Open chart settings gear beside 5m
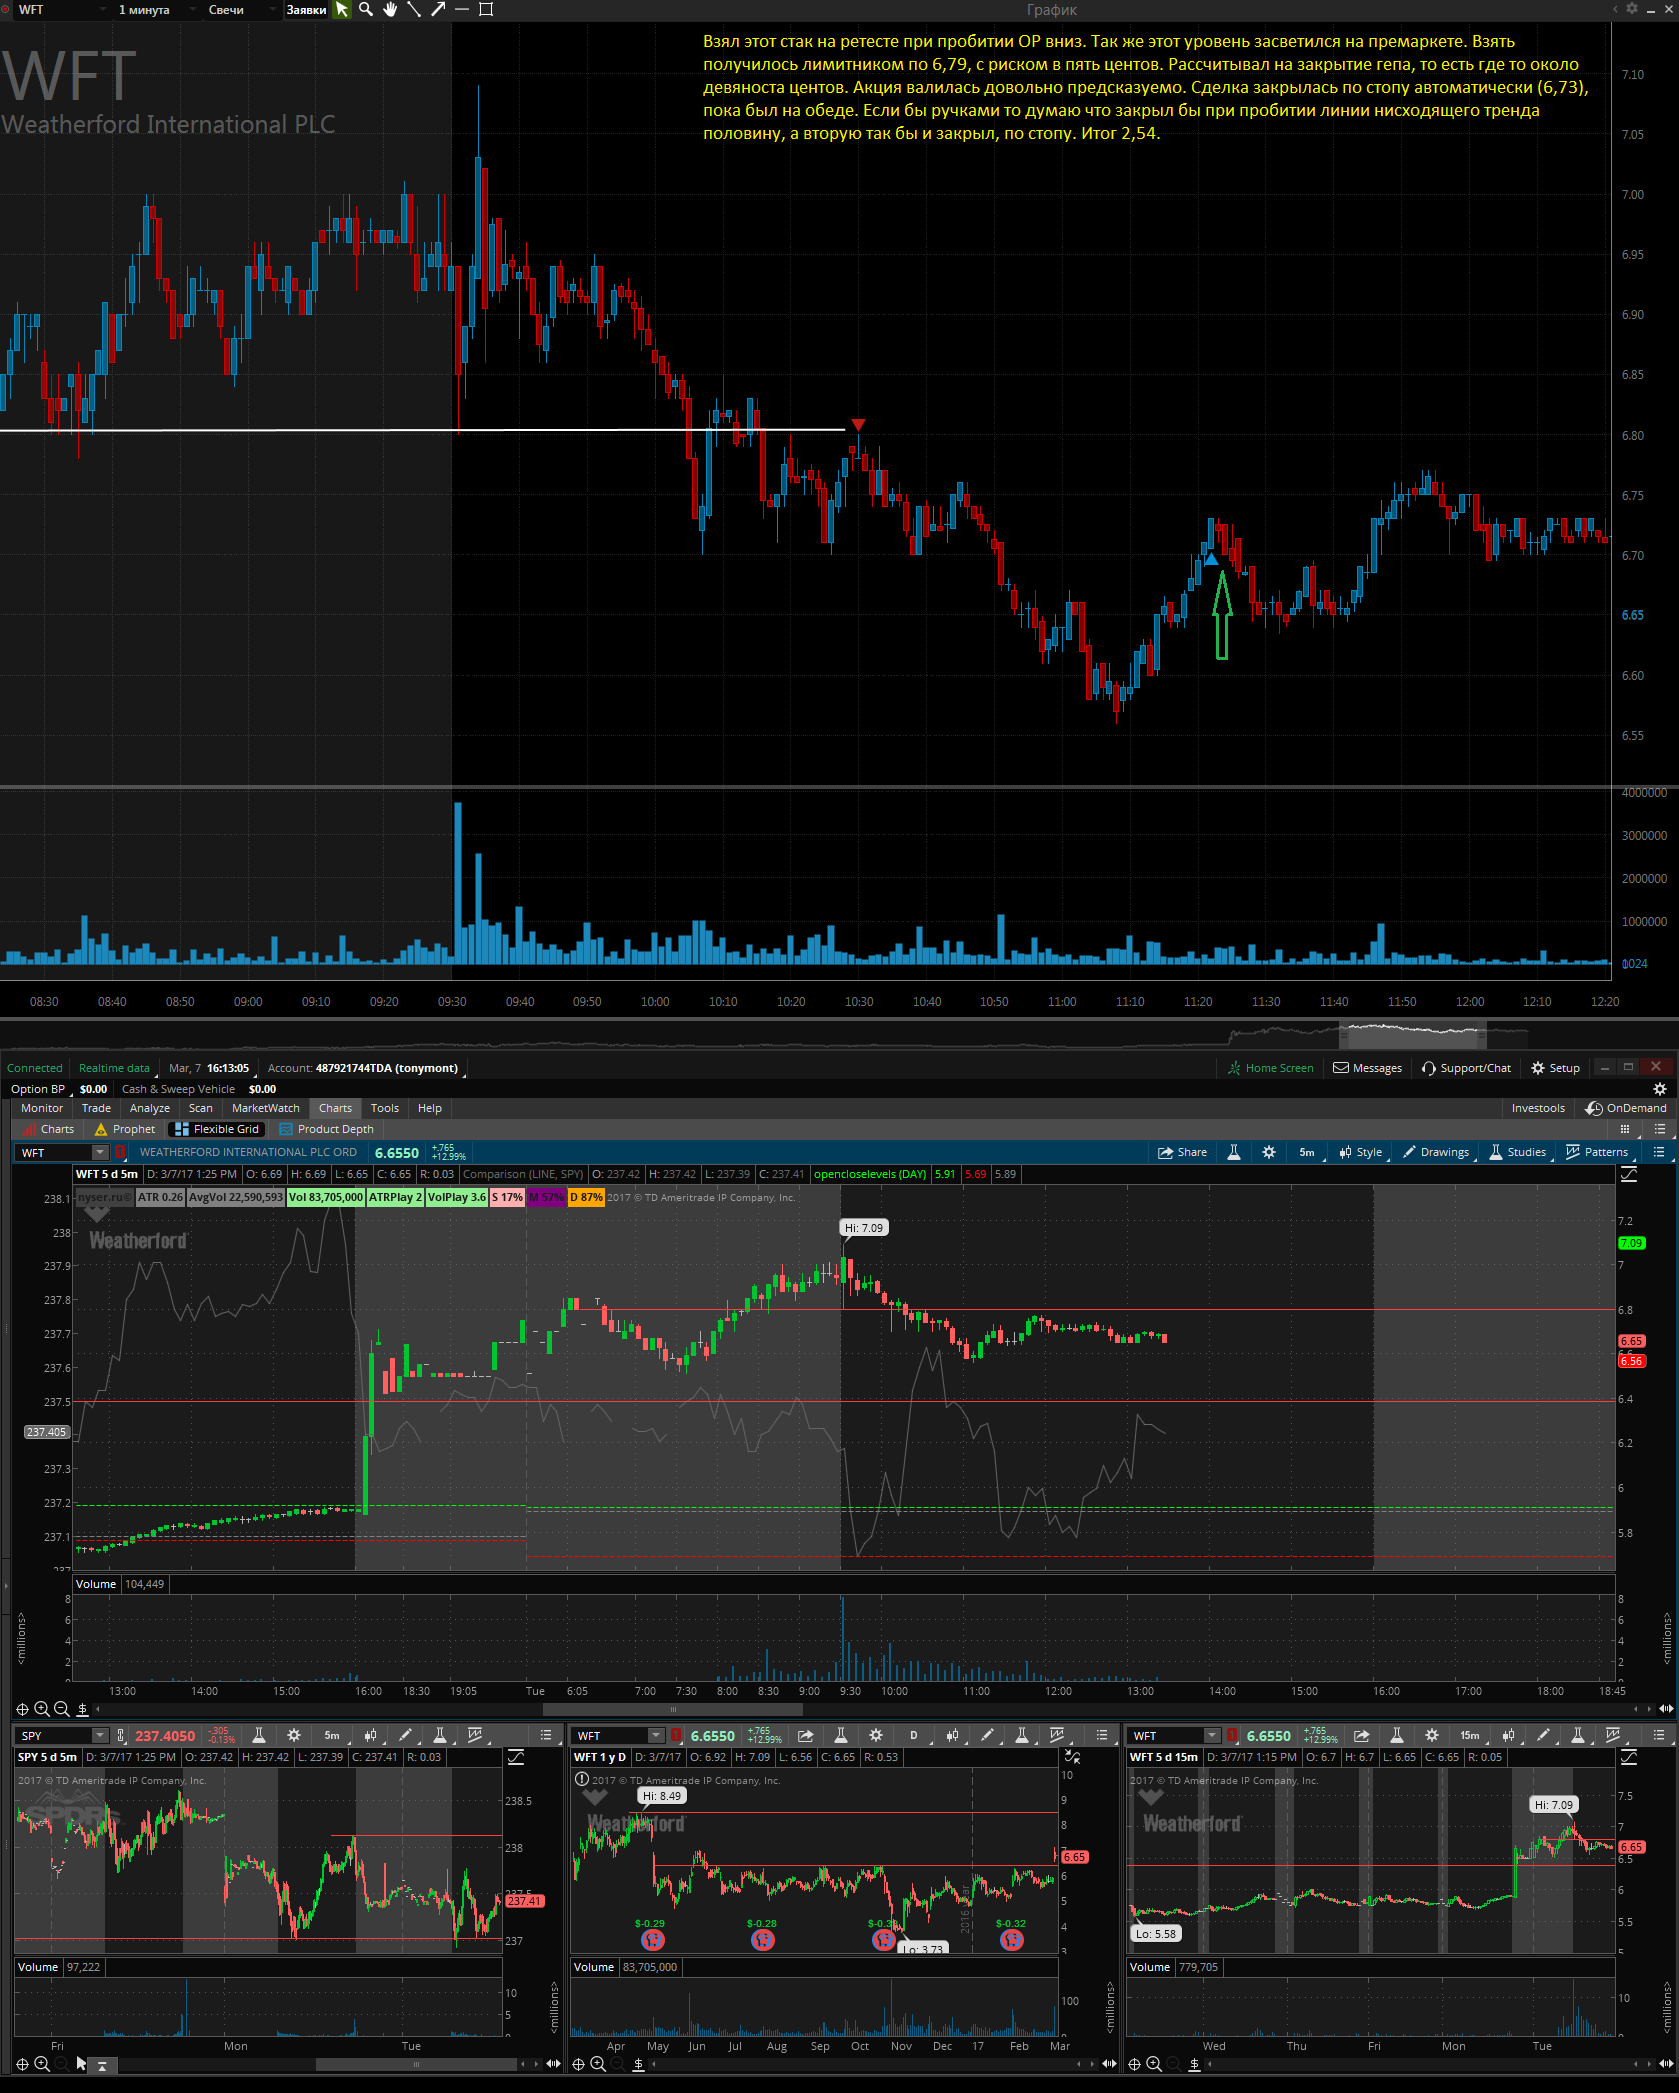The height and width of the screenshot is (2093, 1679). point(1269,1152)
